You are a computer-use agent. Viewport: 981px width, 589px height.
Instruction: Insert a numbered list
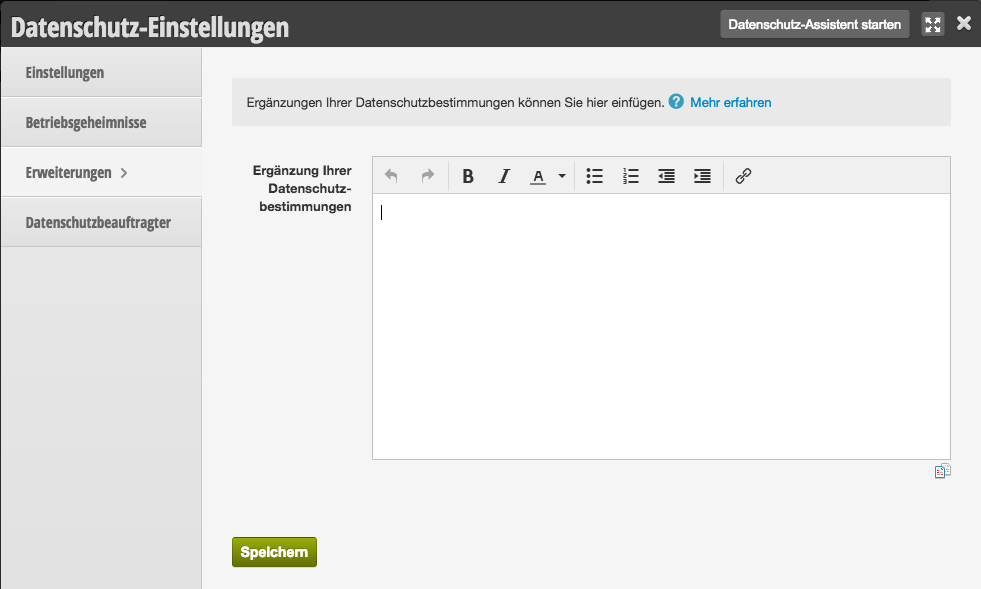[x=631, y=177]
